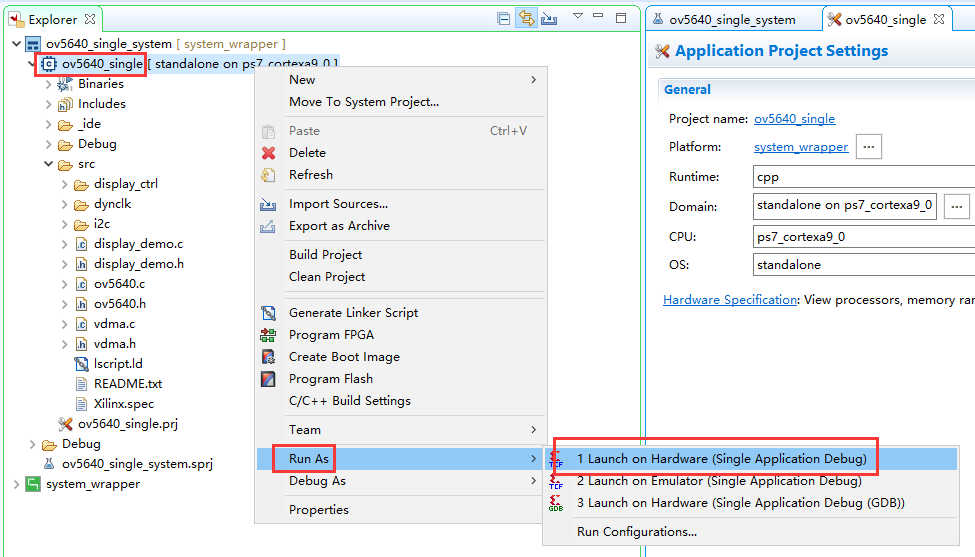Click Runtime field containing cpp
This screenshot has width=975, height=557.
864,177
